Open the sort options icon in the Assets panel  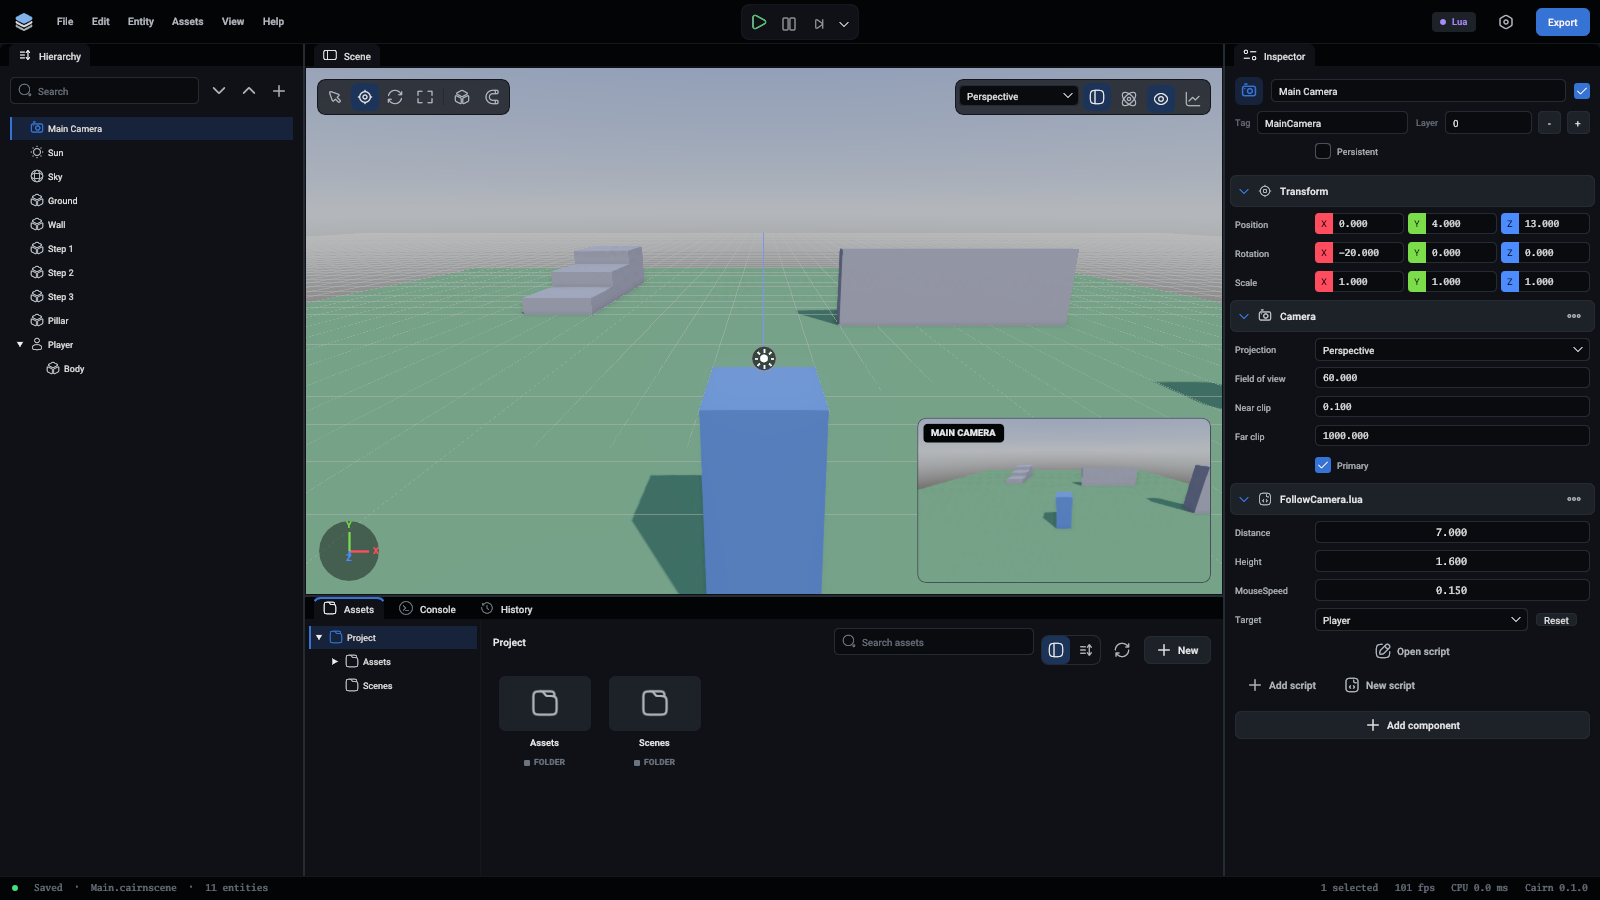[x=1086, y=650]
